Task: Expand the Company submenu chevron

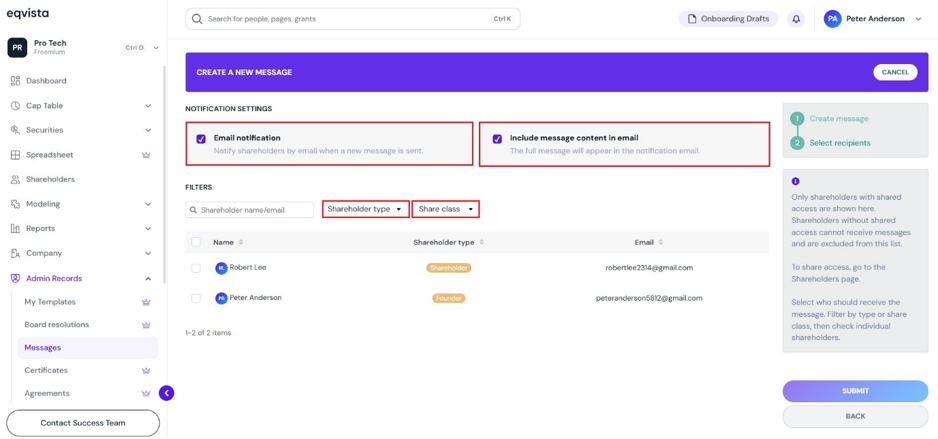Action: pos(148,253)
